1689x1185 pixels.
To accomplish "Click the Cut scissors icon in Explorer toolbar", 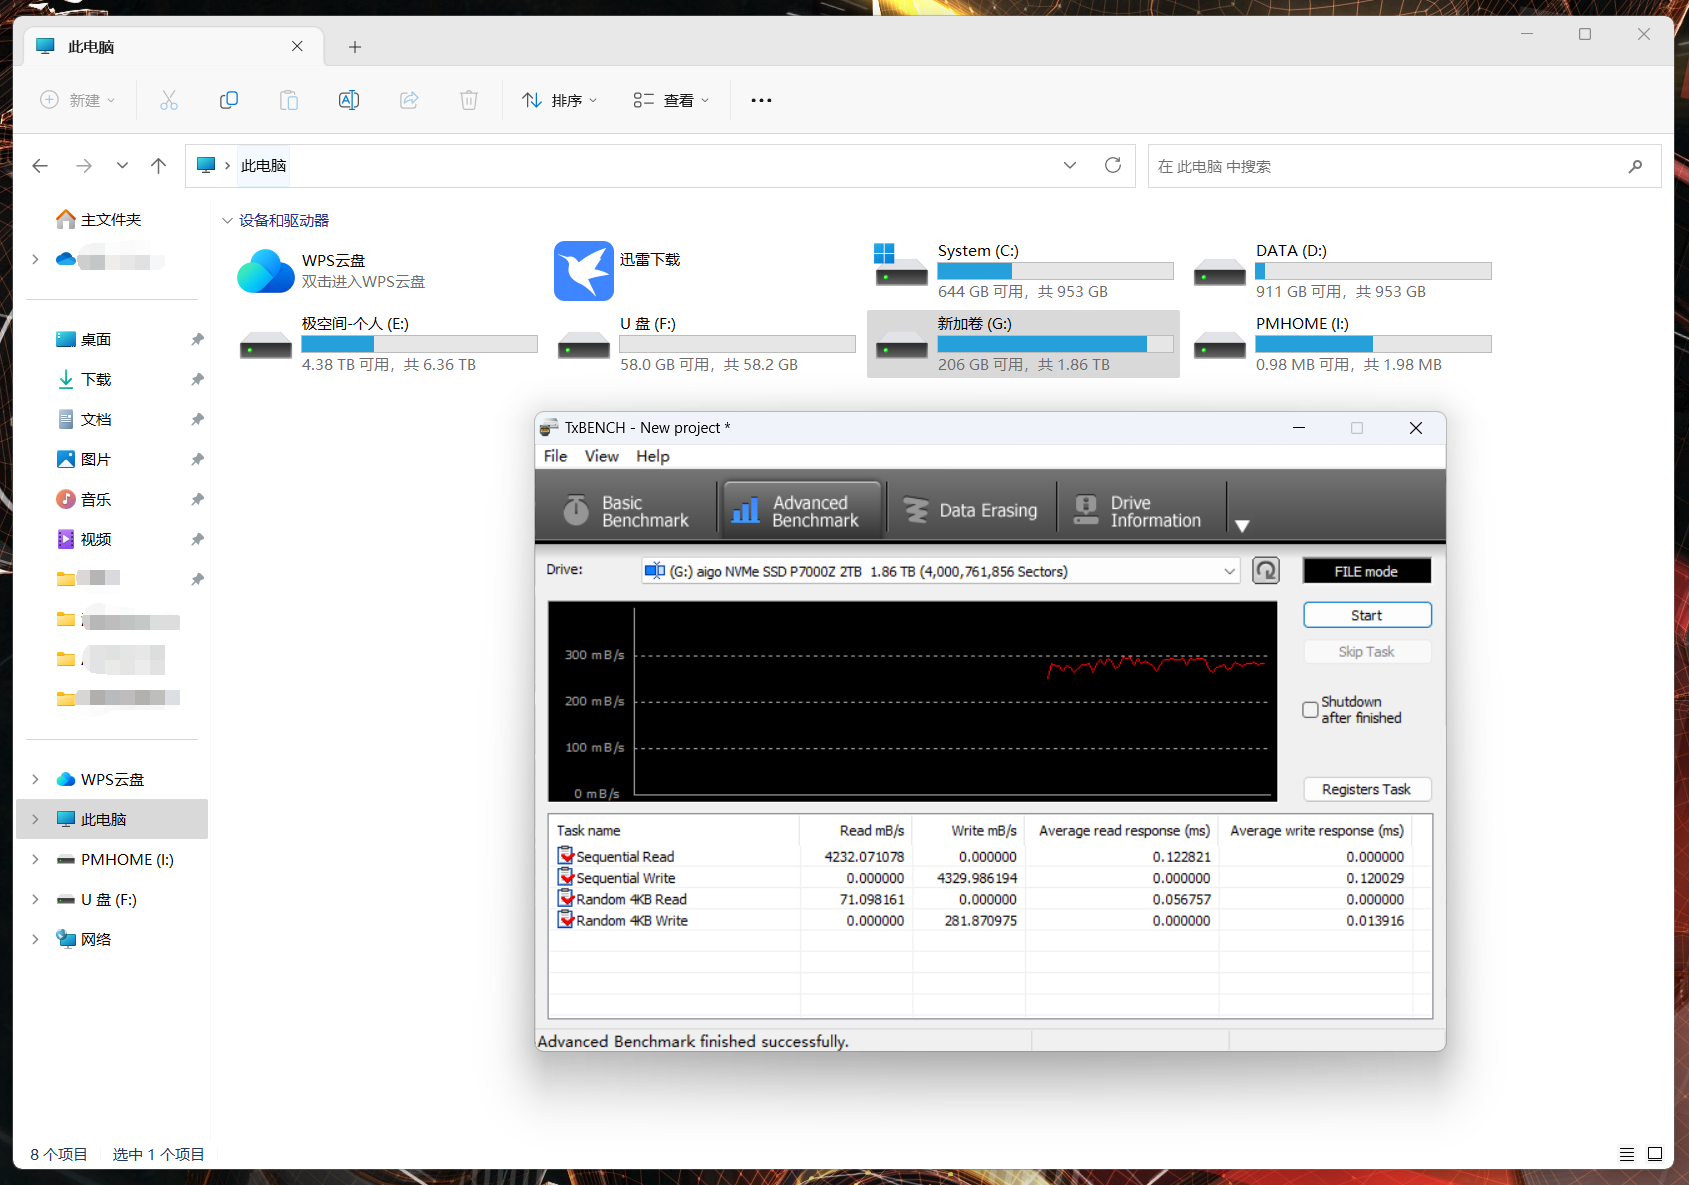I will [169, 100].
